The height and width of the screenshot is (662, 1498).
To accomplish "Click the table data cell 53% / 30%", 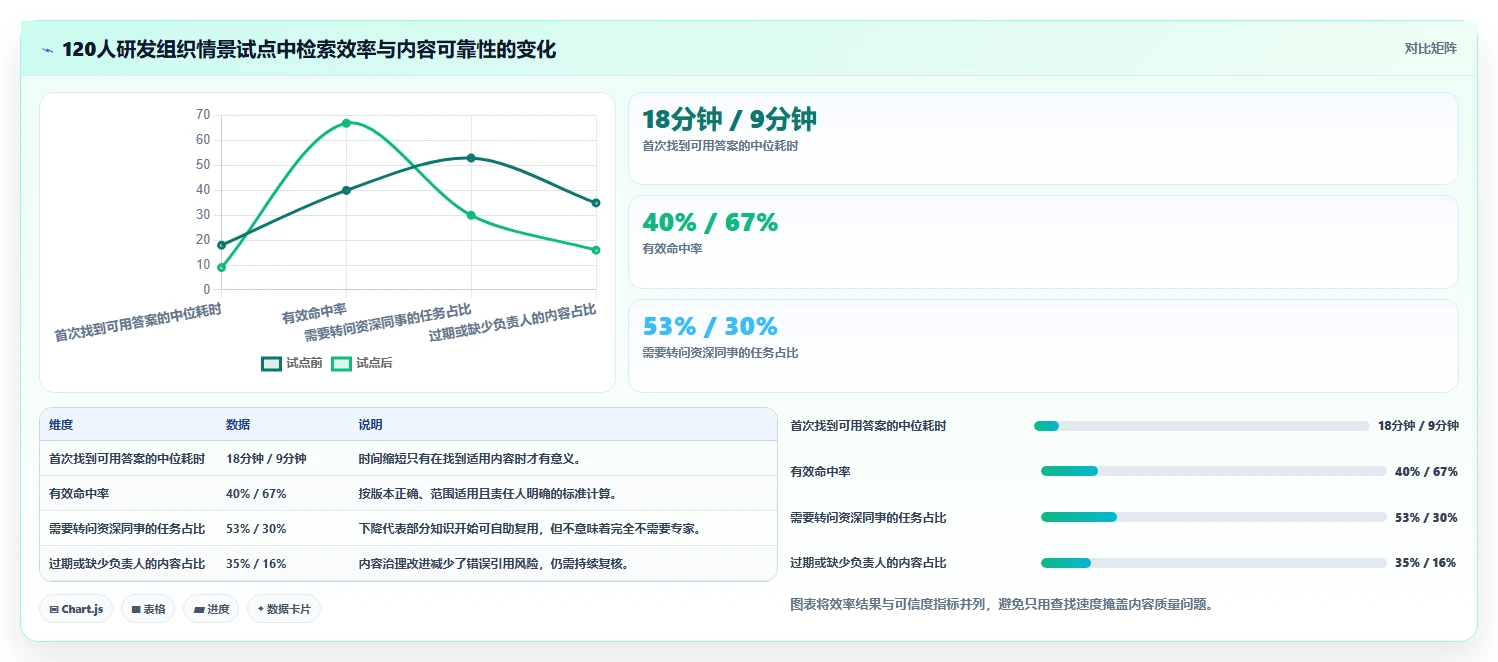I will click(x=256, y=529).
